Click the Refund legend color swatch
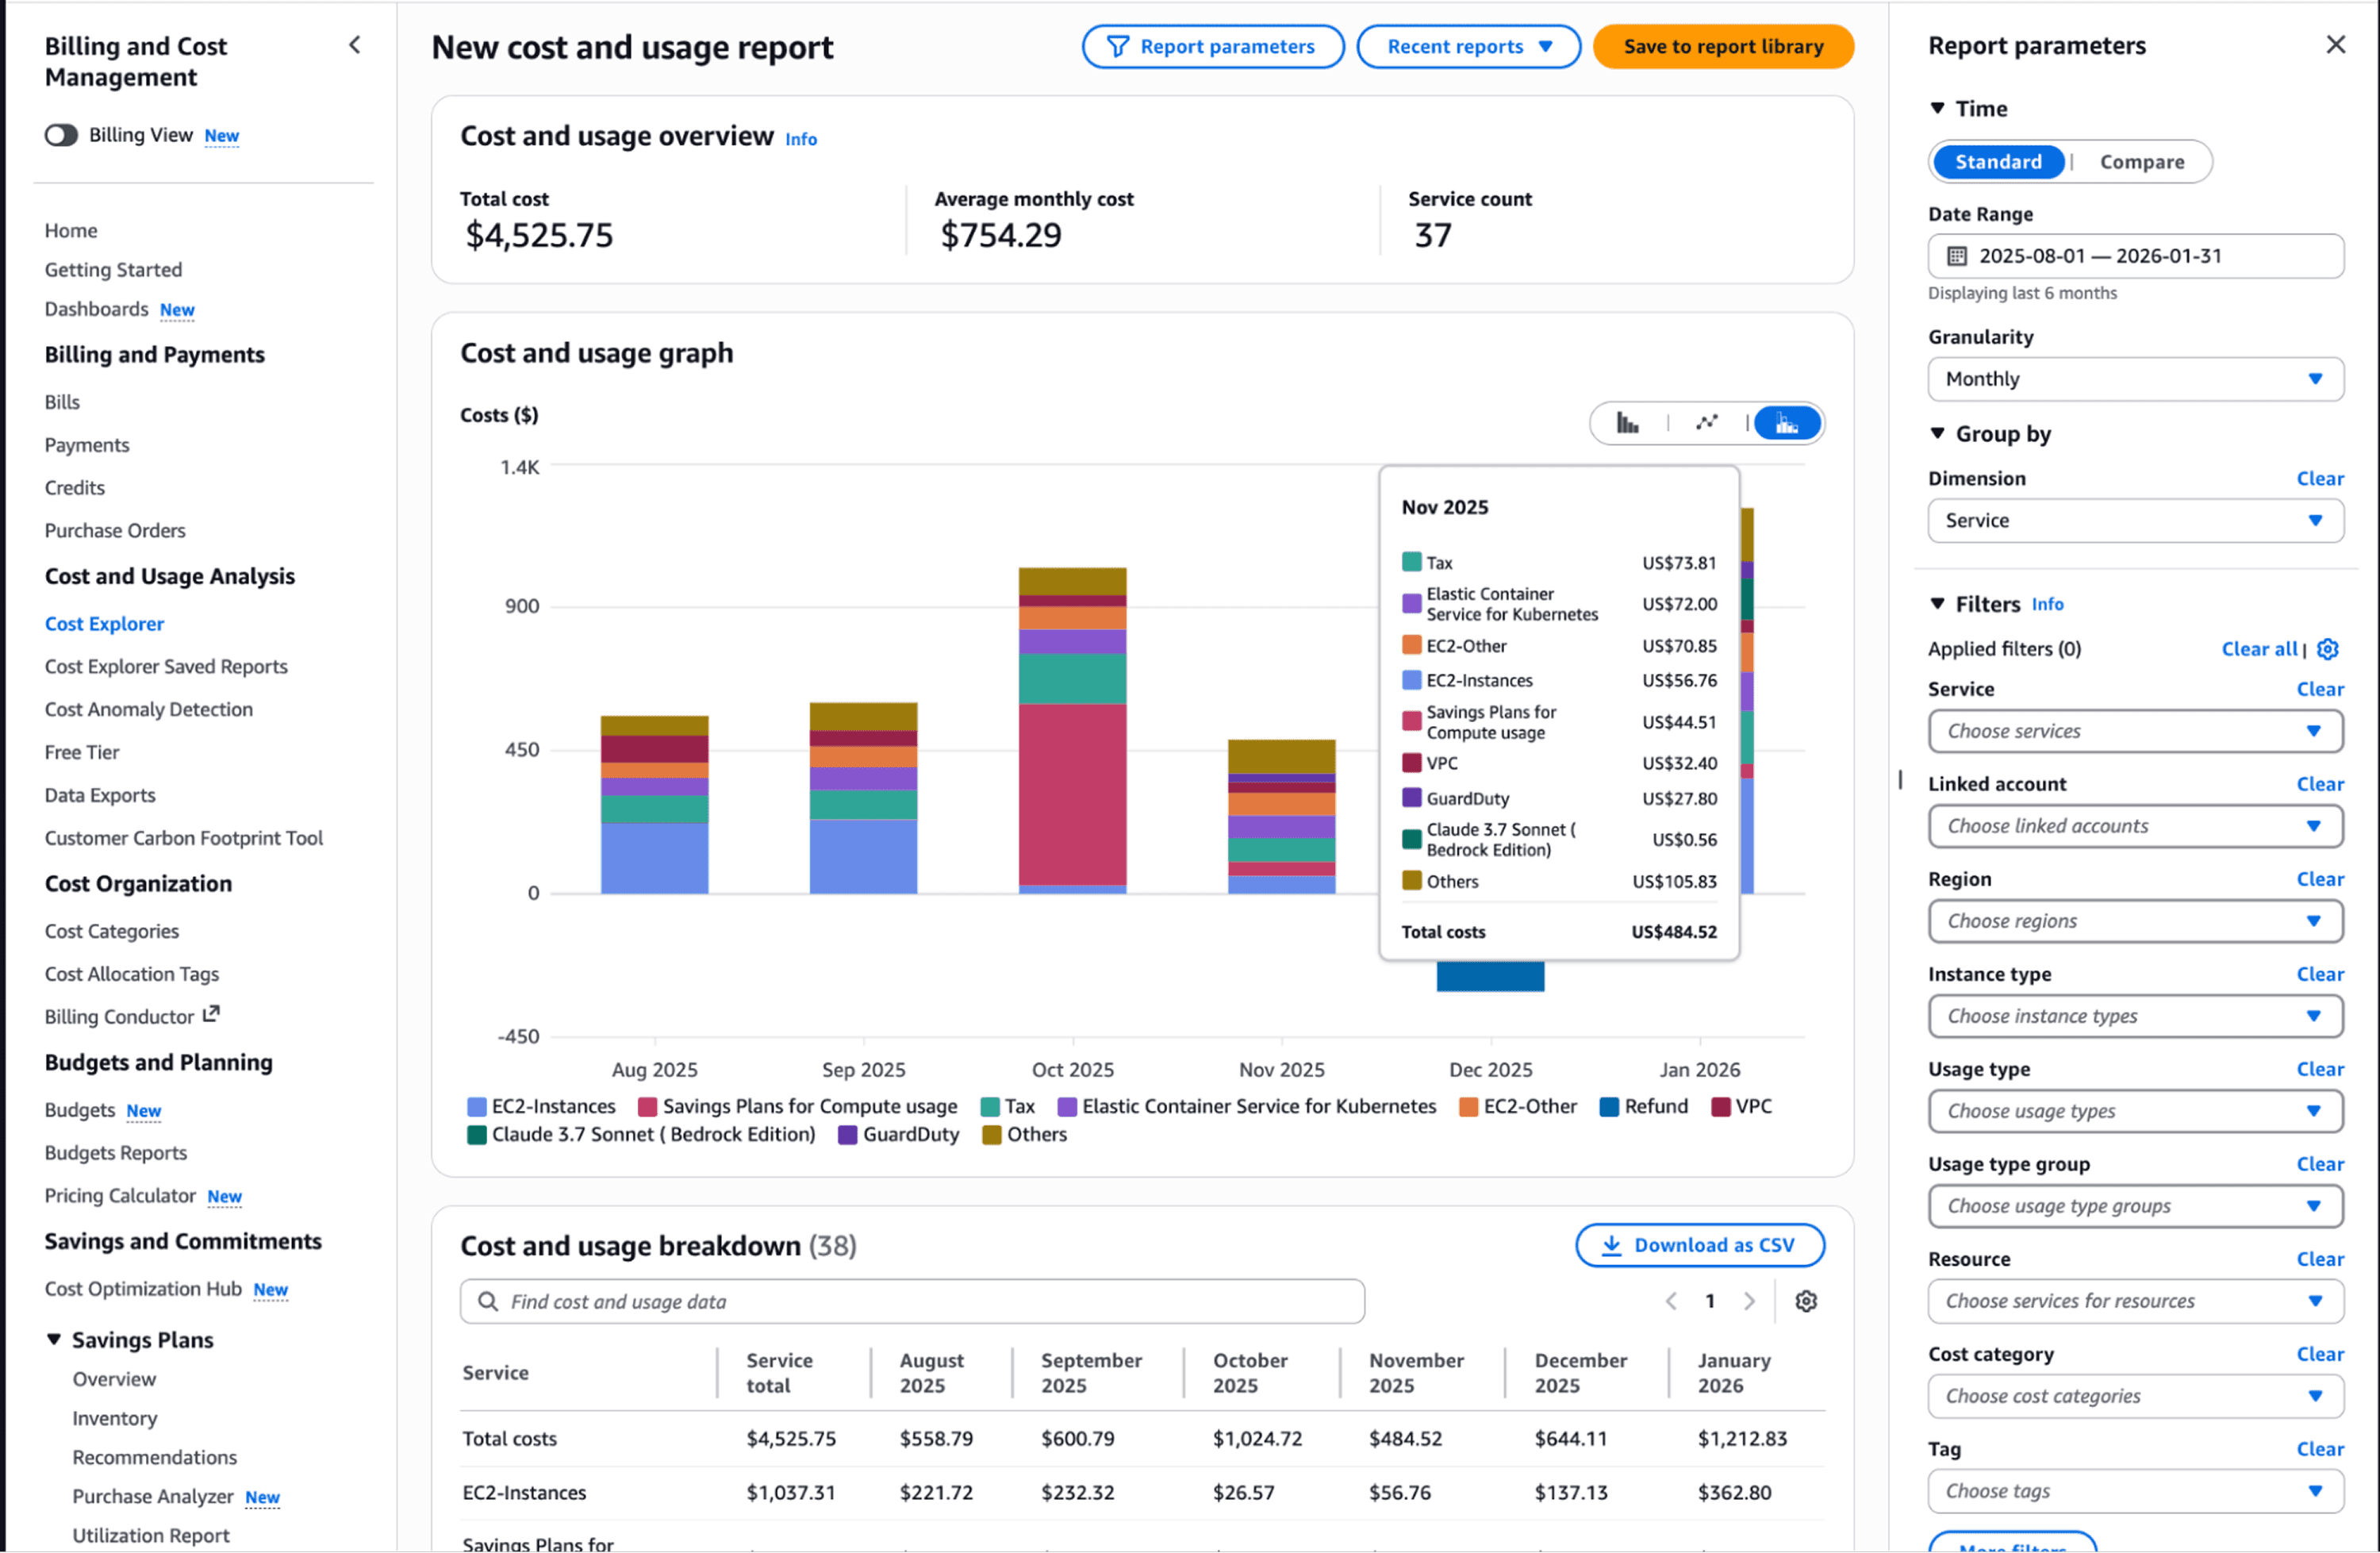 [x=1609, y=1106]
